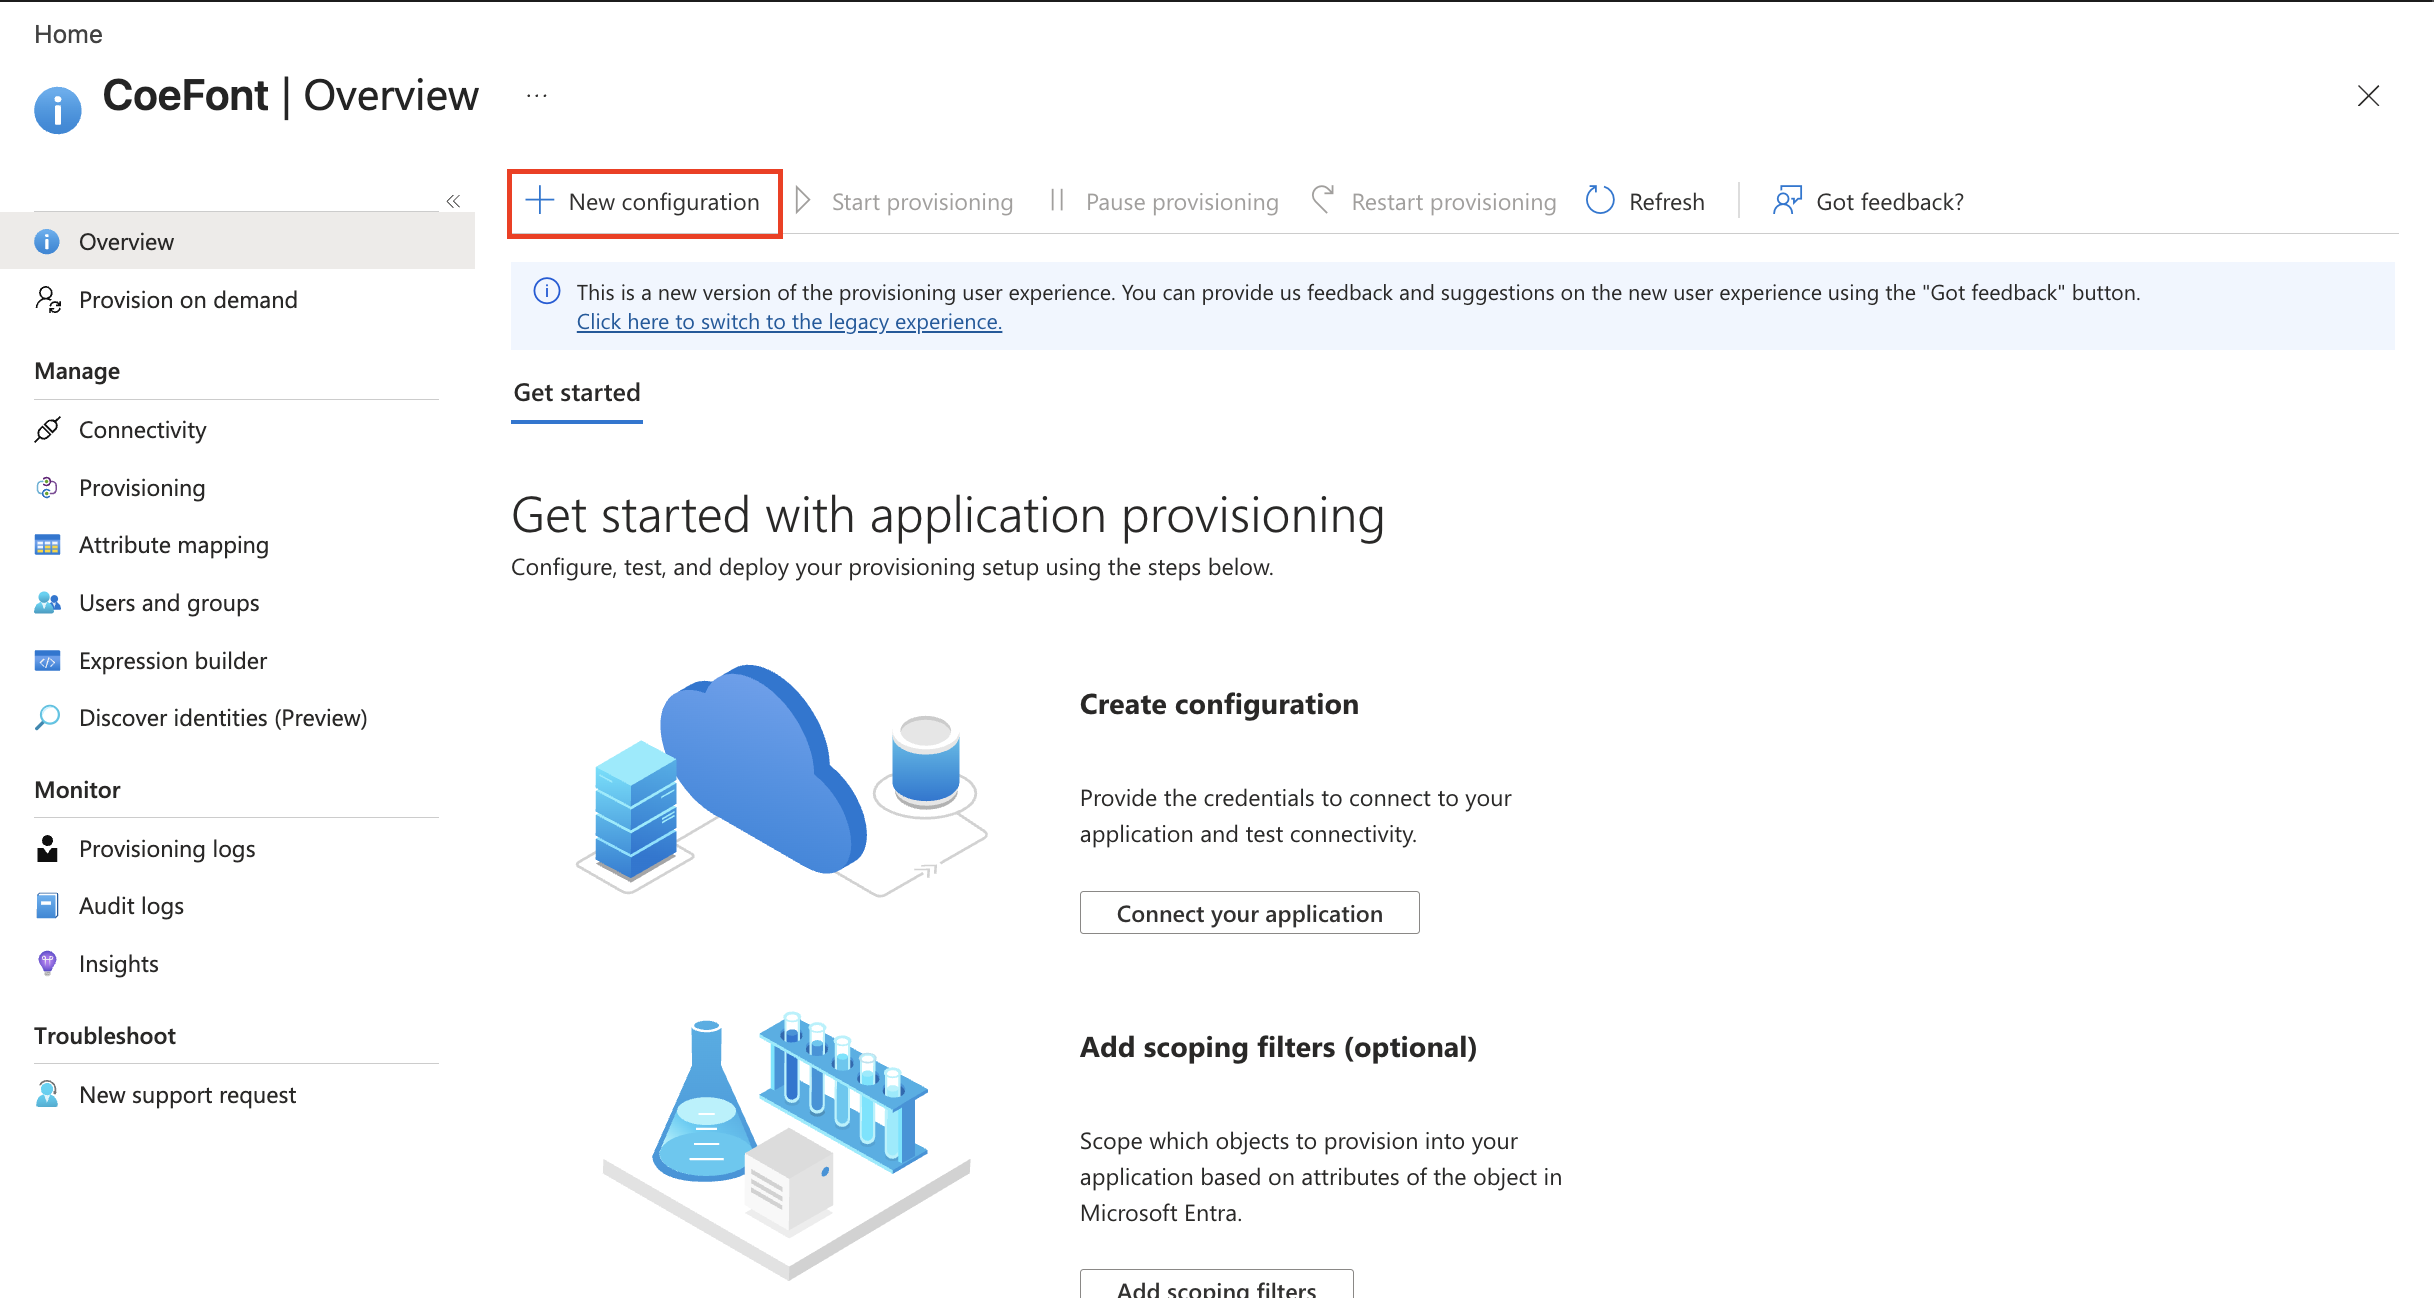Screen dimensions: 2434x1298
Task: Click the Expression builder code icon
Action: 47,661
